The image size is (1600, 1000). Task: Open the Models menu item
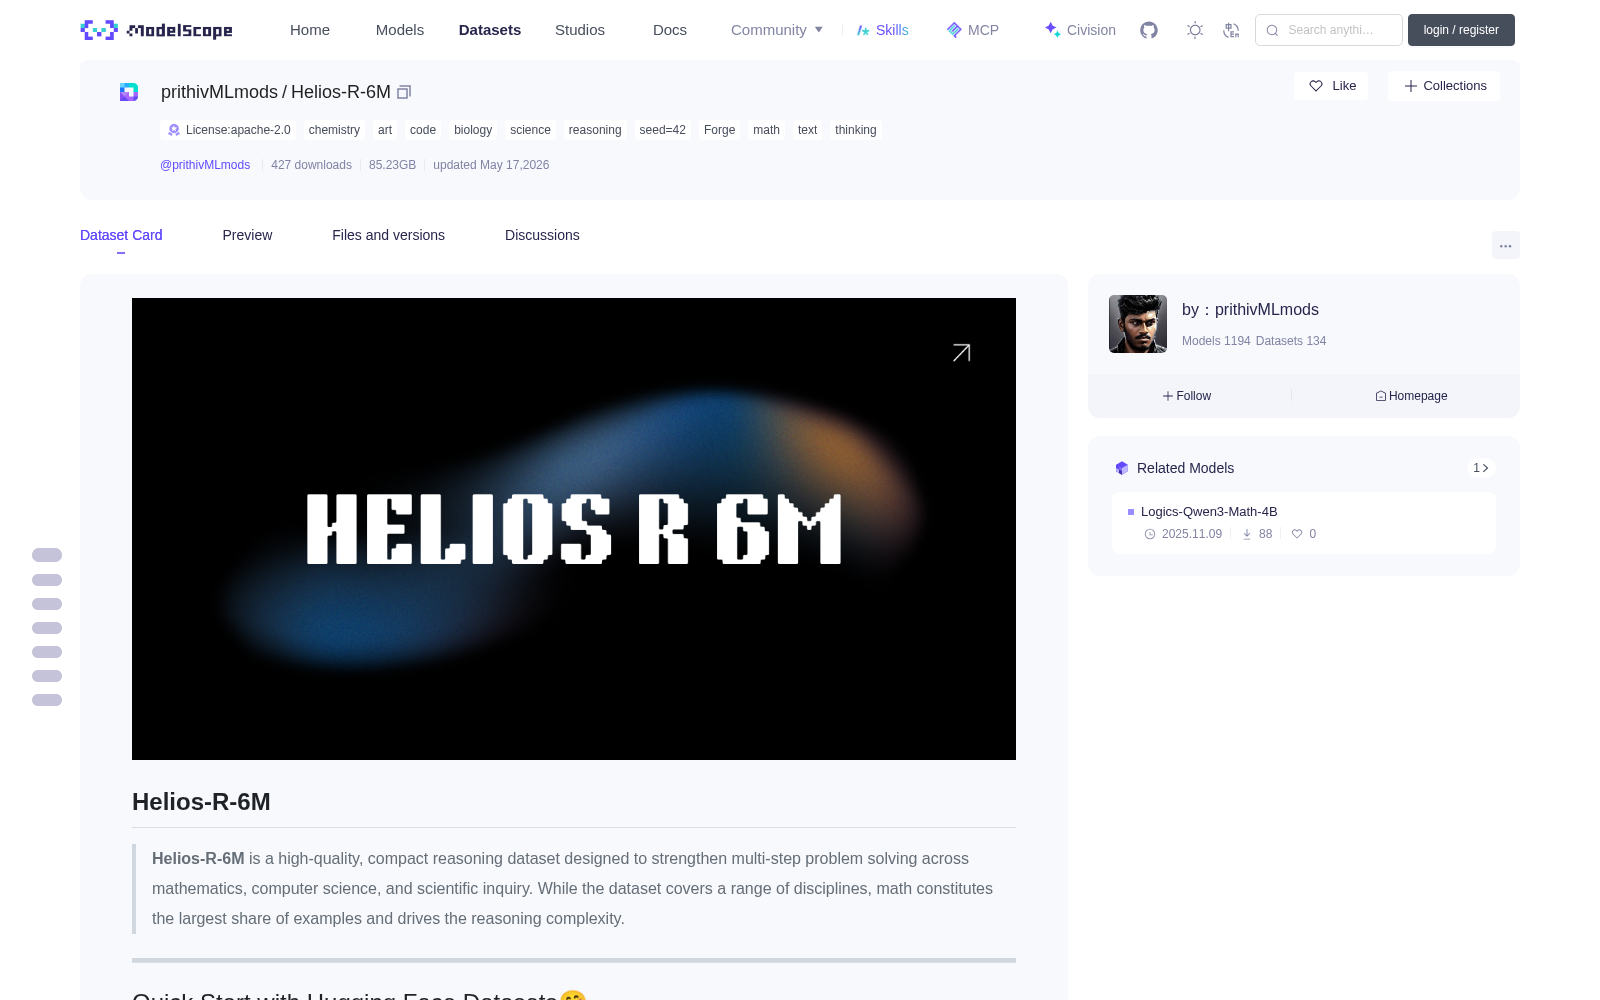(x=400, y=30)
